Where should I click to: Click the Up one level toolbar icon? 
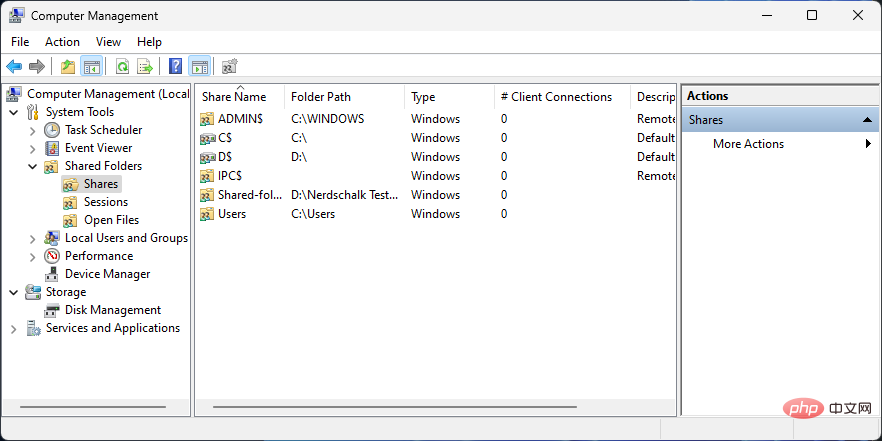pos(68,67)
